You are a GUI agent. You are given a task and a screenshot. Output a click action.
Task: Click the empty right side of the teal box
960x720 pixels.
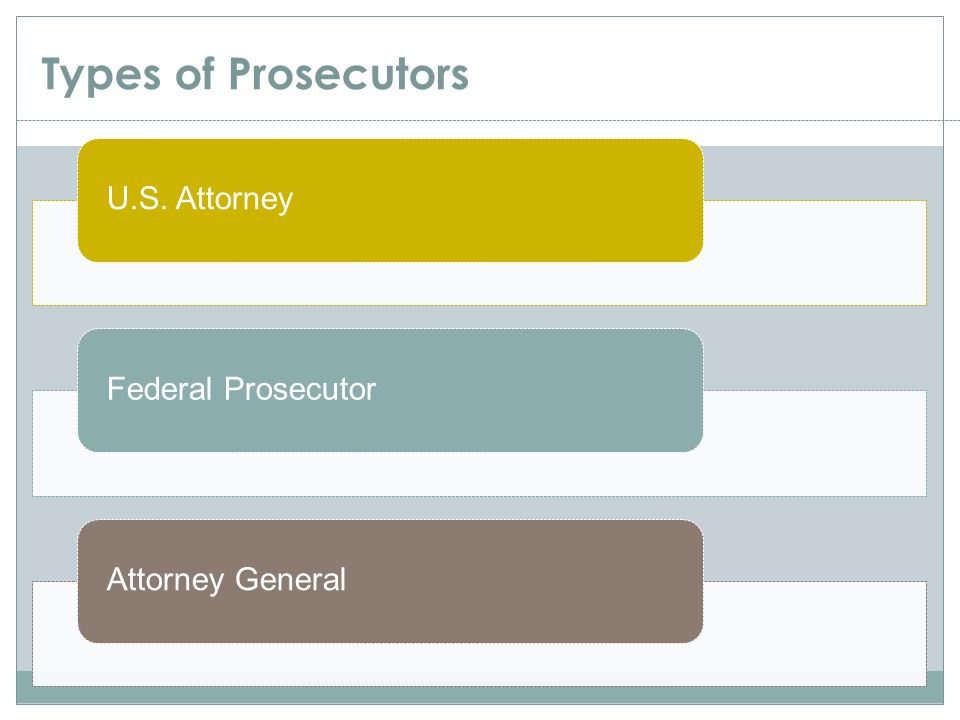point(539,391)
